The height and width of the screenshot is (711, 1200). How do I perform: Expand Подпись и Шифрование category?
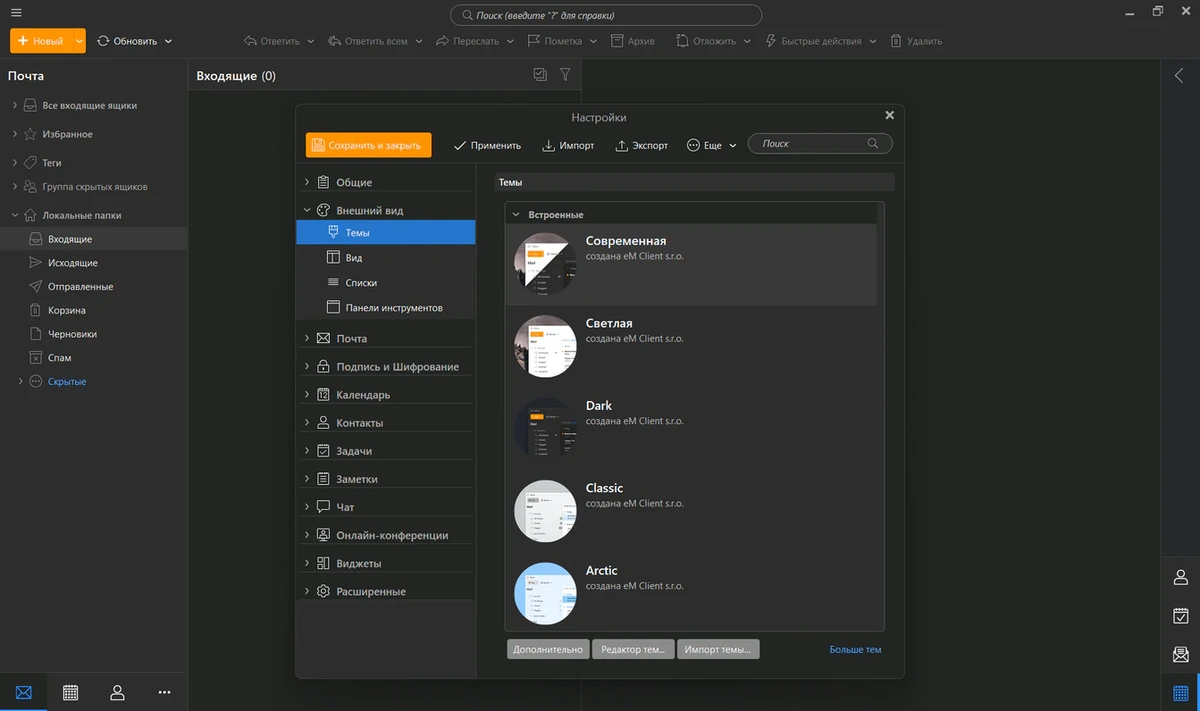[x=307, y=367]
